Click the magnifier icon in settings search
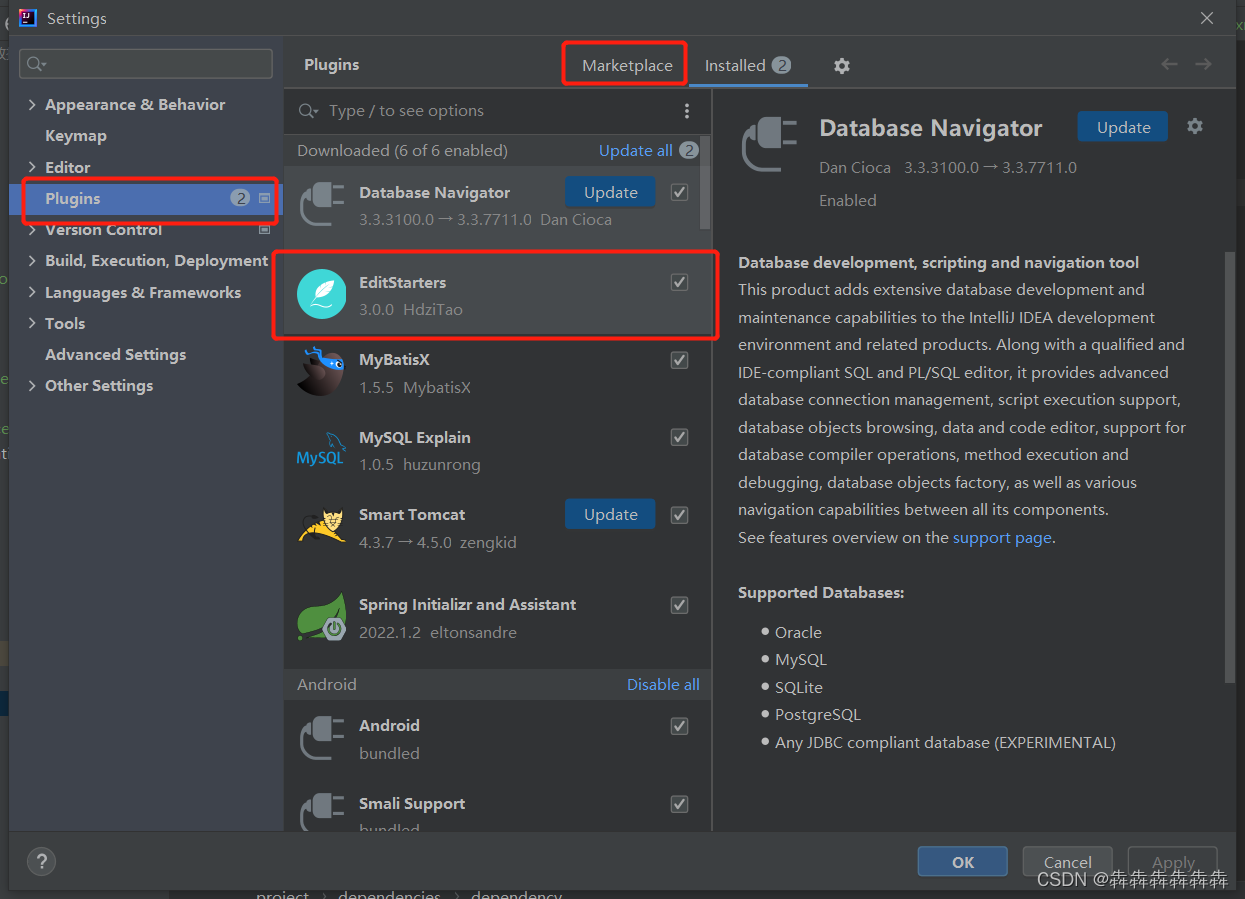Image resolution: width=1245 pixels, height=899 pixels. [x=36, y=64]
